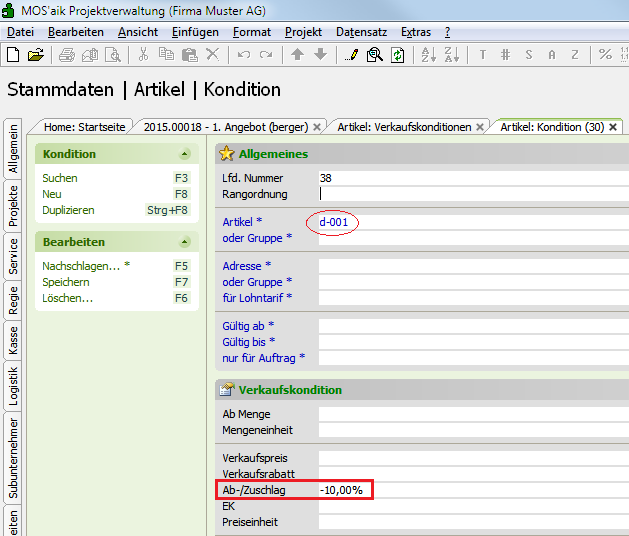629x536 pixels.
Task: Click the magnifier search toolbar icon
Action: click(375, 55)
